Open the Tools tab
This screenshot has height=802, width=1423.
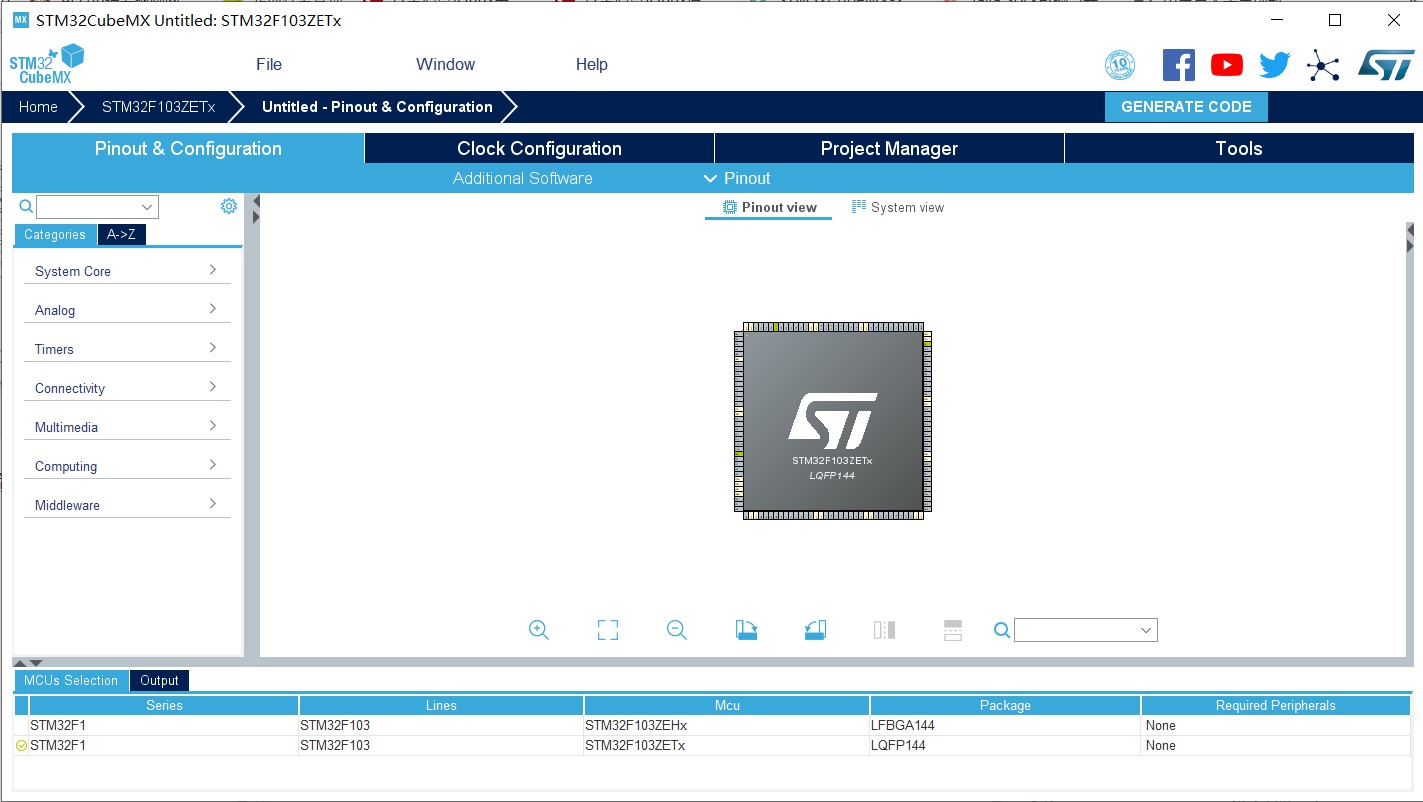point(1239,149)
